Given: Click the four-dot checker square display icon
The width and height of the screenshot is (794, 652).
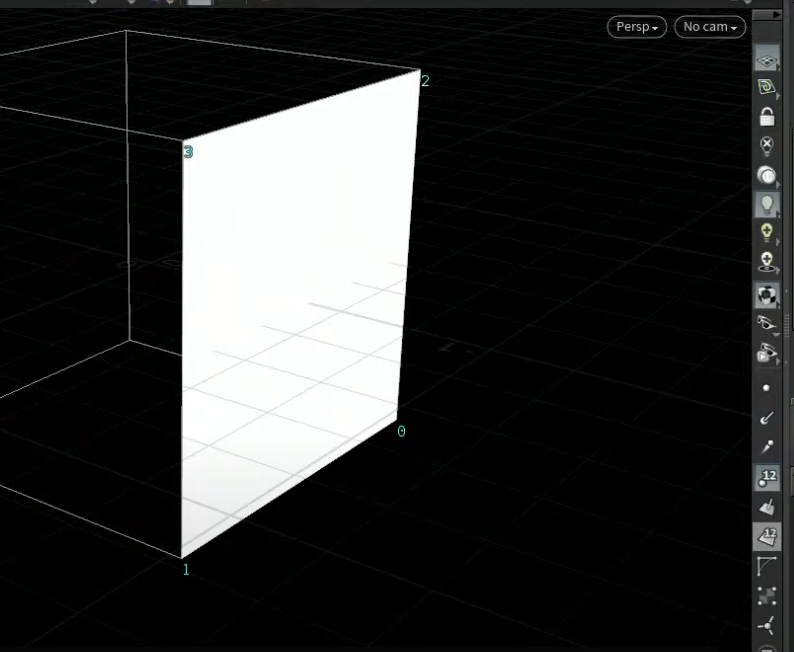Looking at the screenshot, I should 767,596.
